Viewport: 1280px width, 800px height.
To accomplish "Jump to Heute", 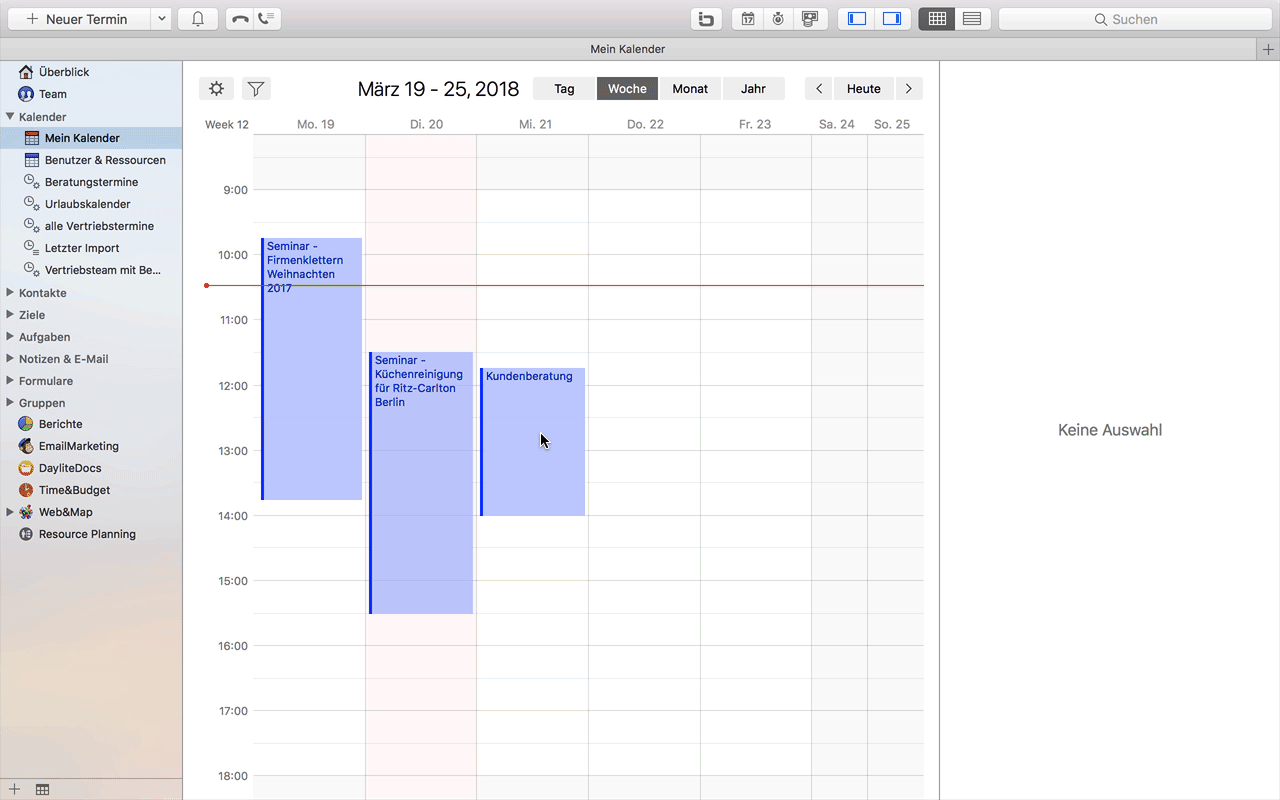I will tap(864, 89).
